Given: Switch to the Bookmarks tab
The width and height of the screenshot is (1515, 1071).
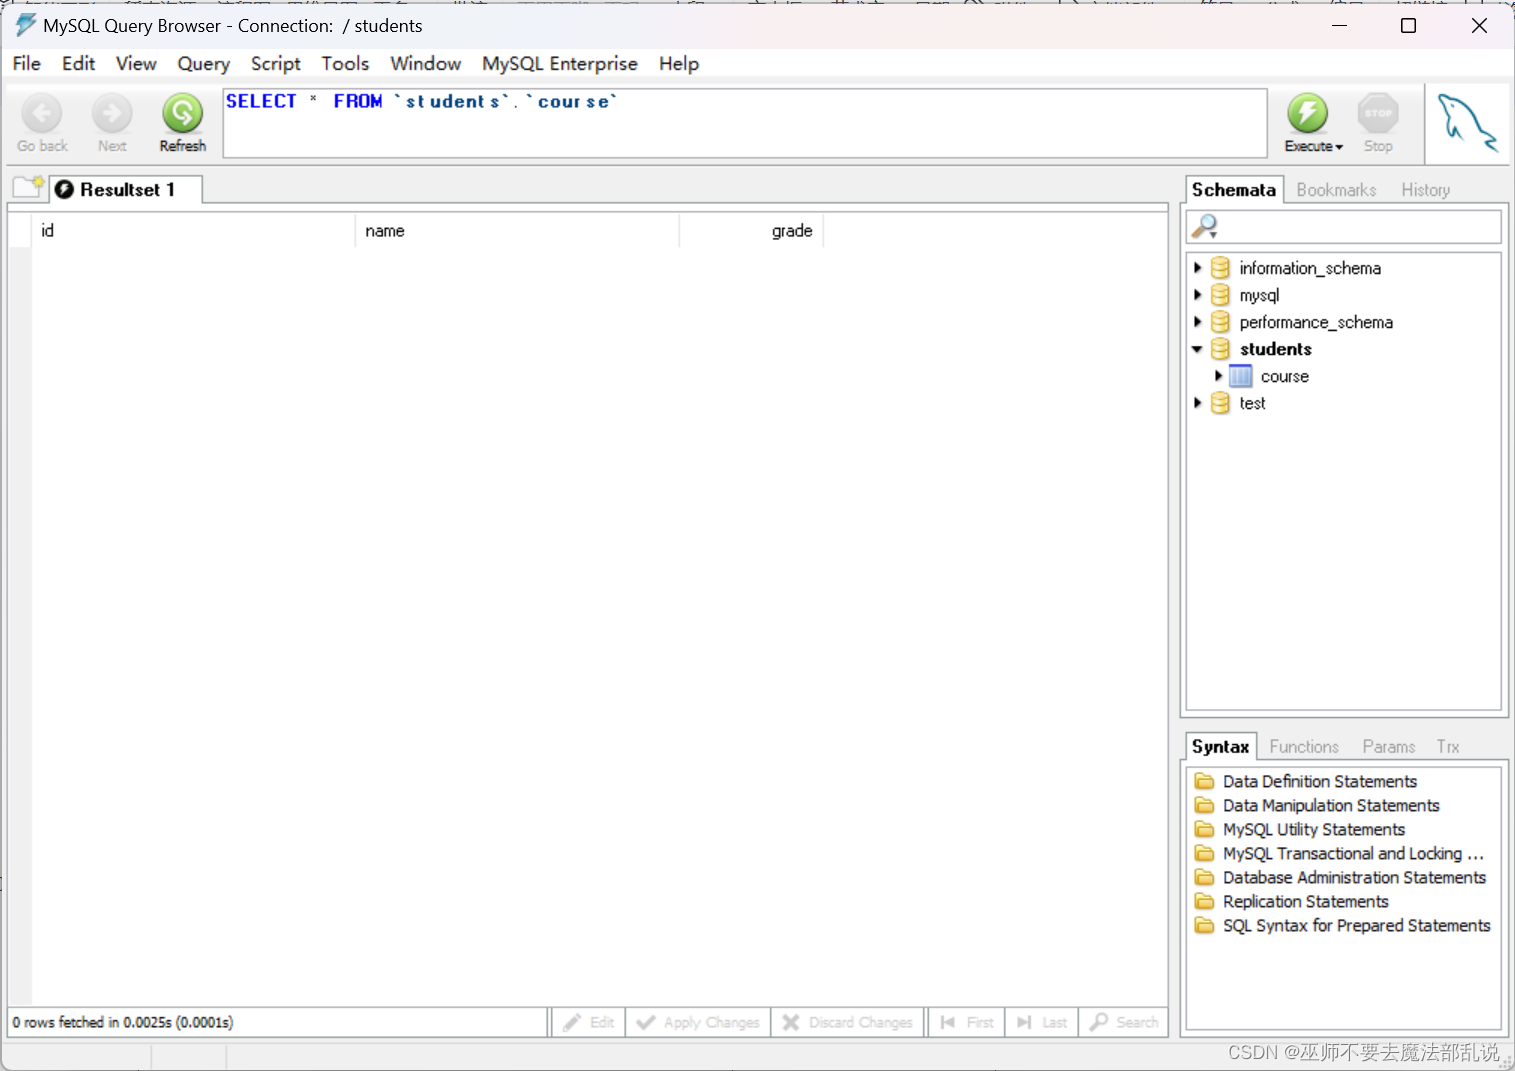Looking at the screenshot, I should pyautogui.click(x=1336, y=189).
